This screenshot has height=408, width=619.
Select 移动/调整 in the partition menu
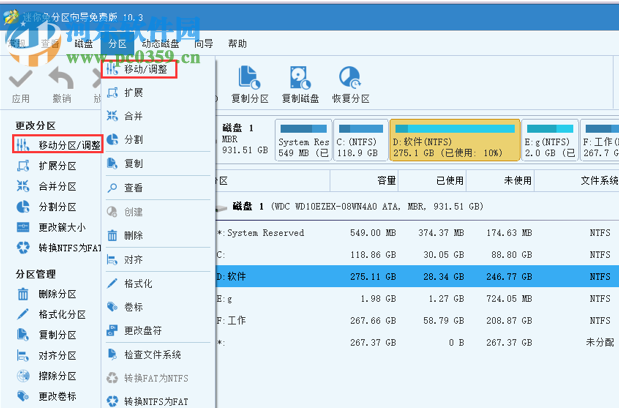point(139,69)
